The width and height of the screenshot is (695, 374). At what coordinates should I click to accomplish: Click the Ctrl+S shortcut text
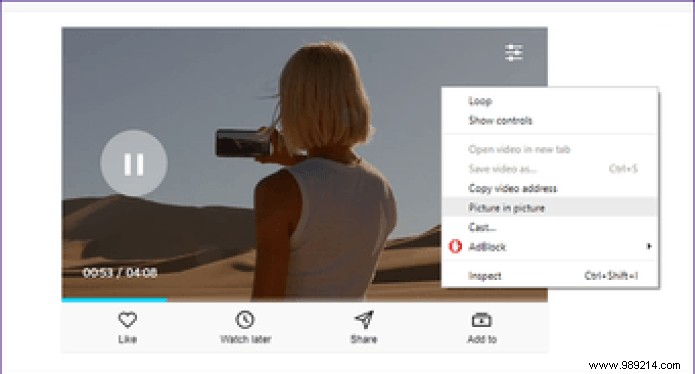[x=623, y=169]
